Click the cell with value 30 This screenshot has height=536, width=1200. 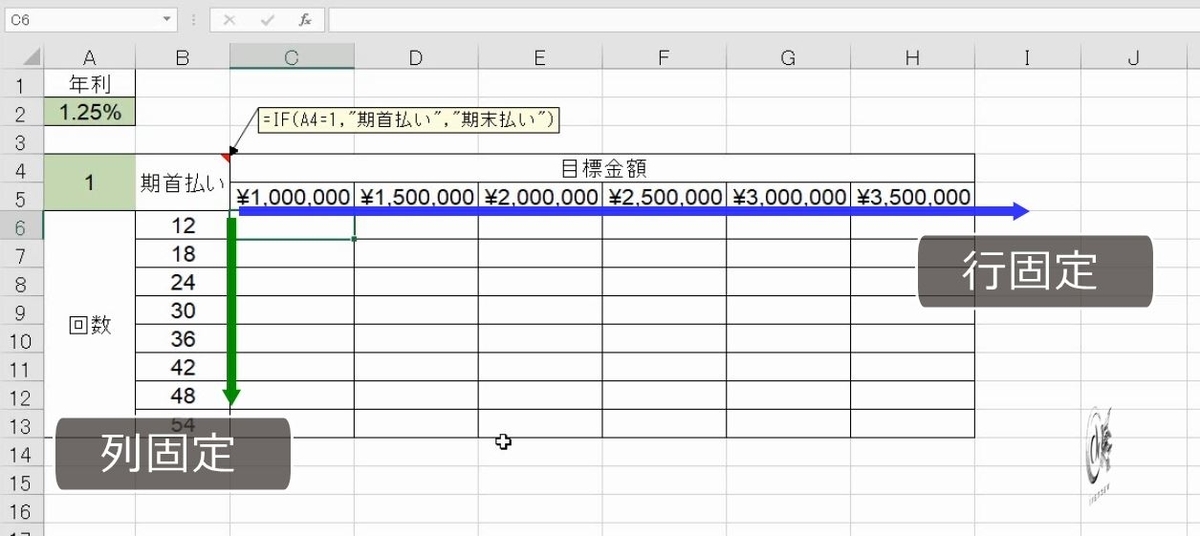tap(182, 311)
